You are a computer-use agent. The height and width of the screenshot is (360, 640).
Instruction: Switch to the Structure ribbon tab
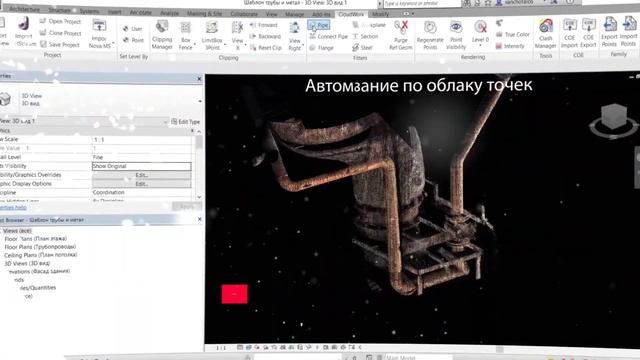60,10
